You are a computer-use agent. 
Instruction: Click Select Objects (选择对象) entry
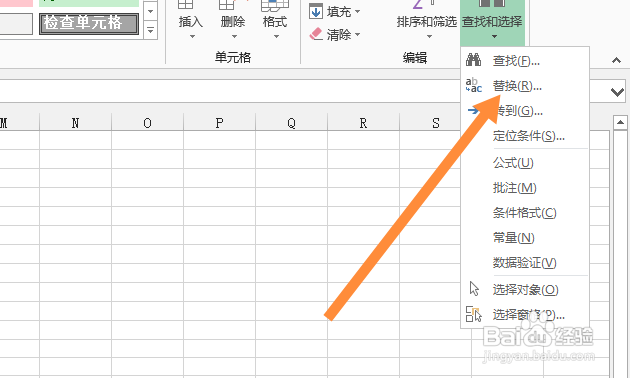tap(525, 290)
